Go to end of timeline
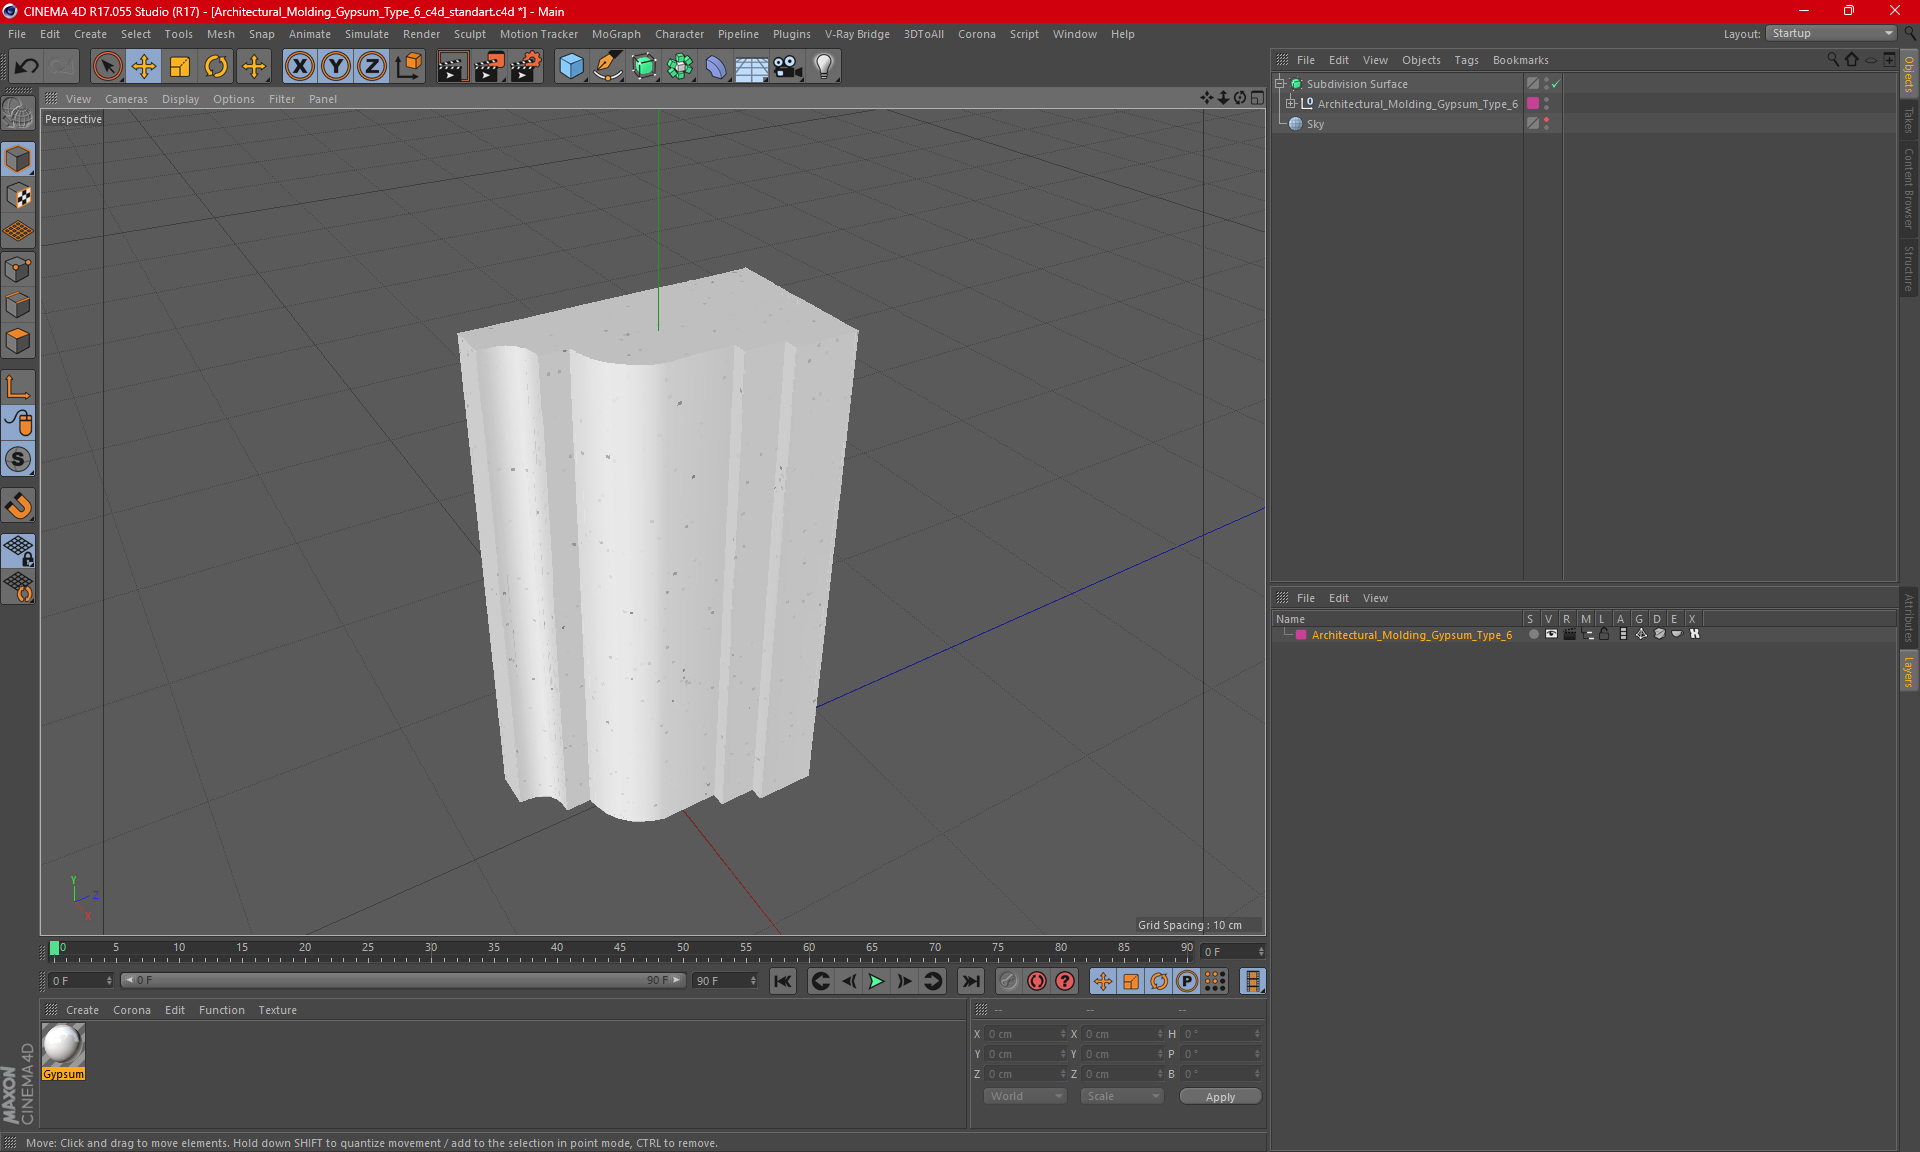Viewport: 1920px width, 1152px height. (x=970, y=981)
